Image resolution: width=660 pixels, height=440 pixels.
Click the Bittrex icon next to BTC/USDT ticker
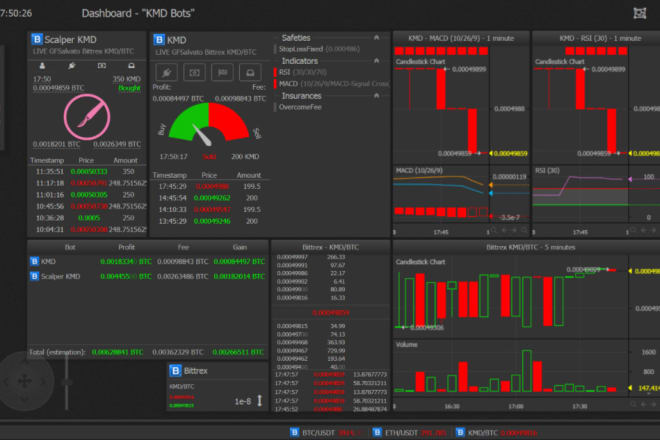(295, 432)
